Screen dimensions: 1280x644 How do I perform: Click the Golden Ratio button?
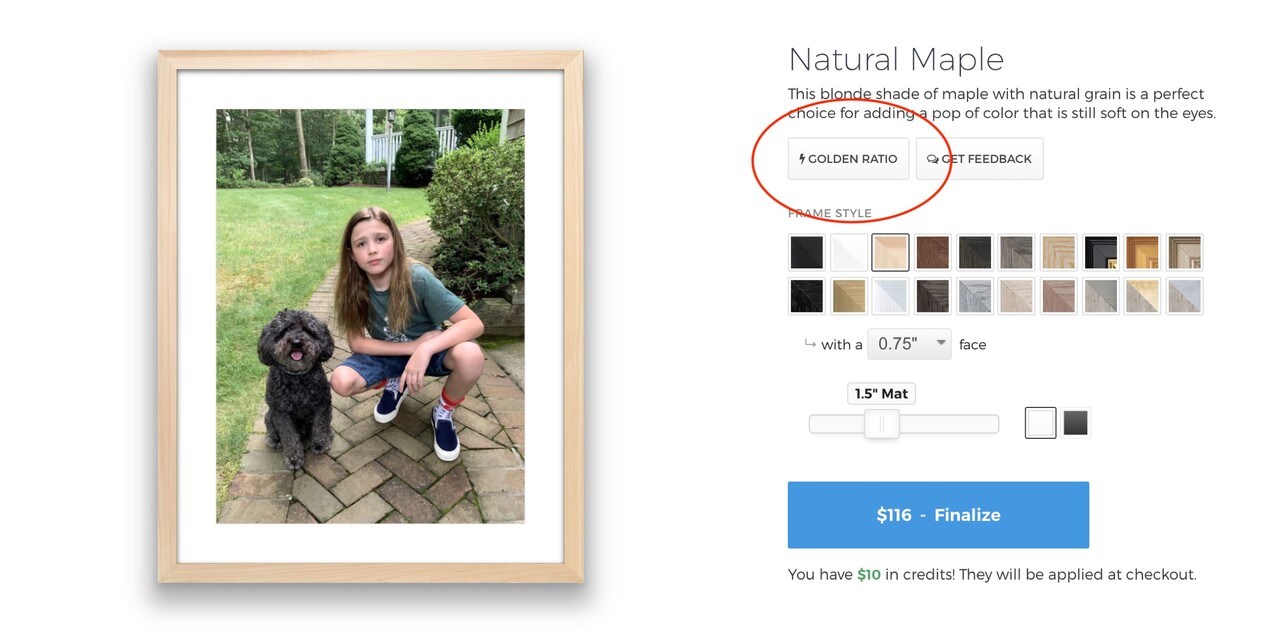coord(848,159)
